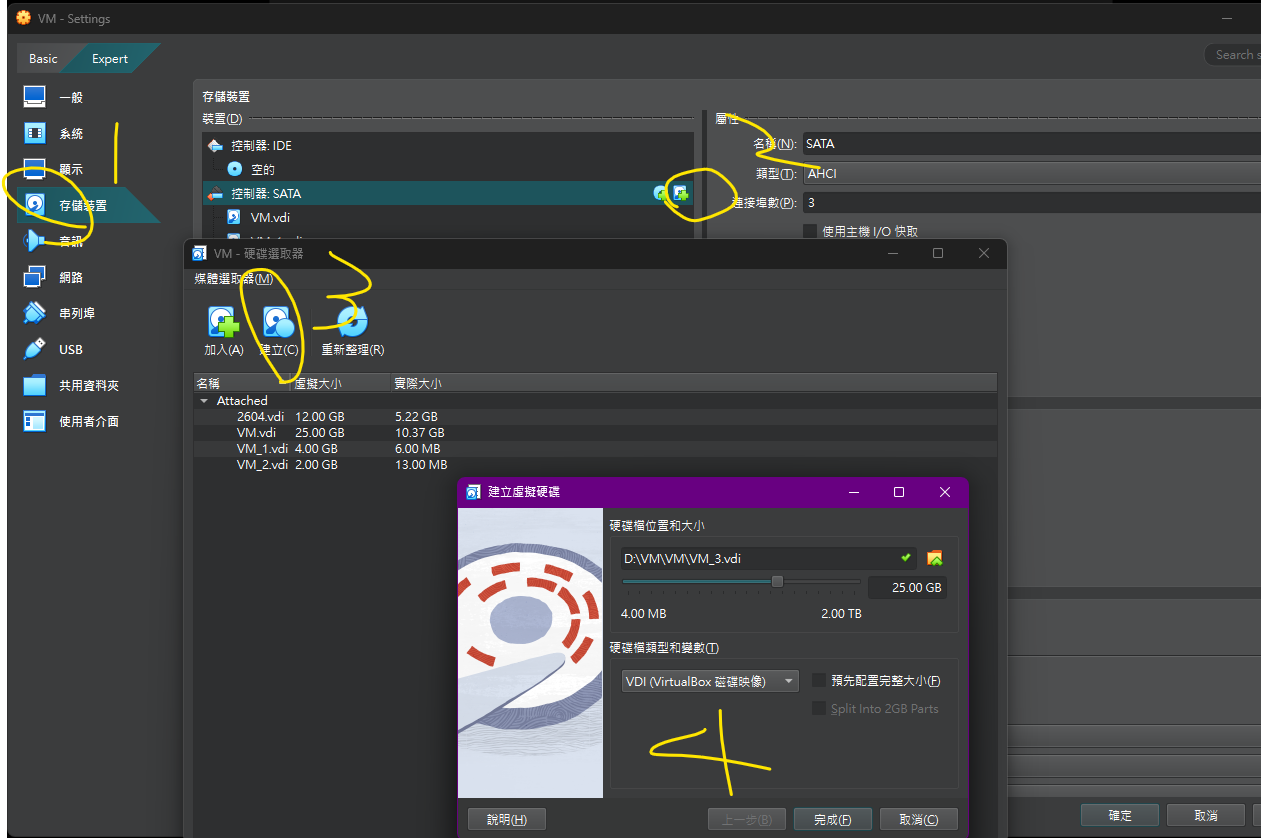
Task: Click the browse folder icon beside disk path
Action: pos(935,558)
